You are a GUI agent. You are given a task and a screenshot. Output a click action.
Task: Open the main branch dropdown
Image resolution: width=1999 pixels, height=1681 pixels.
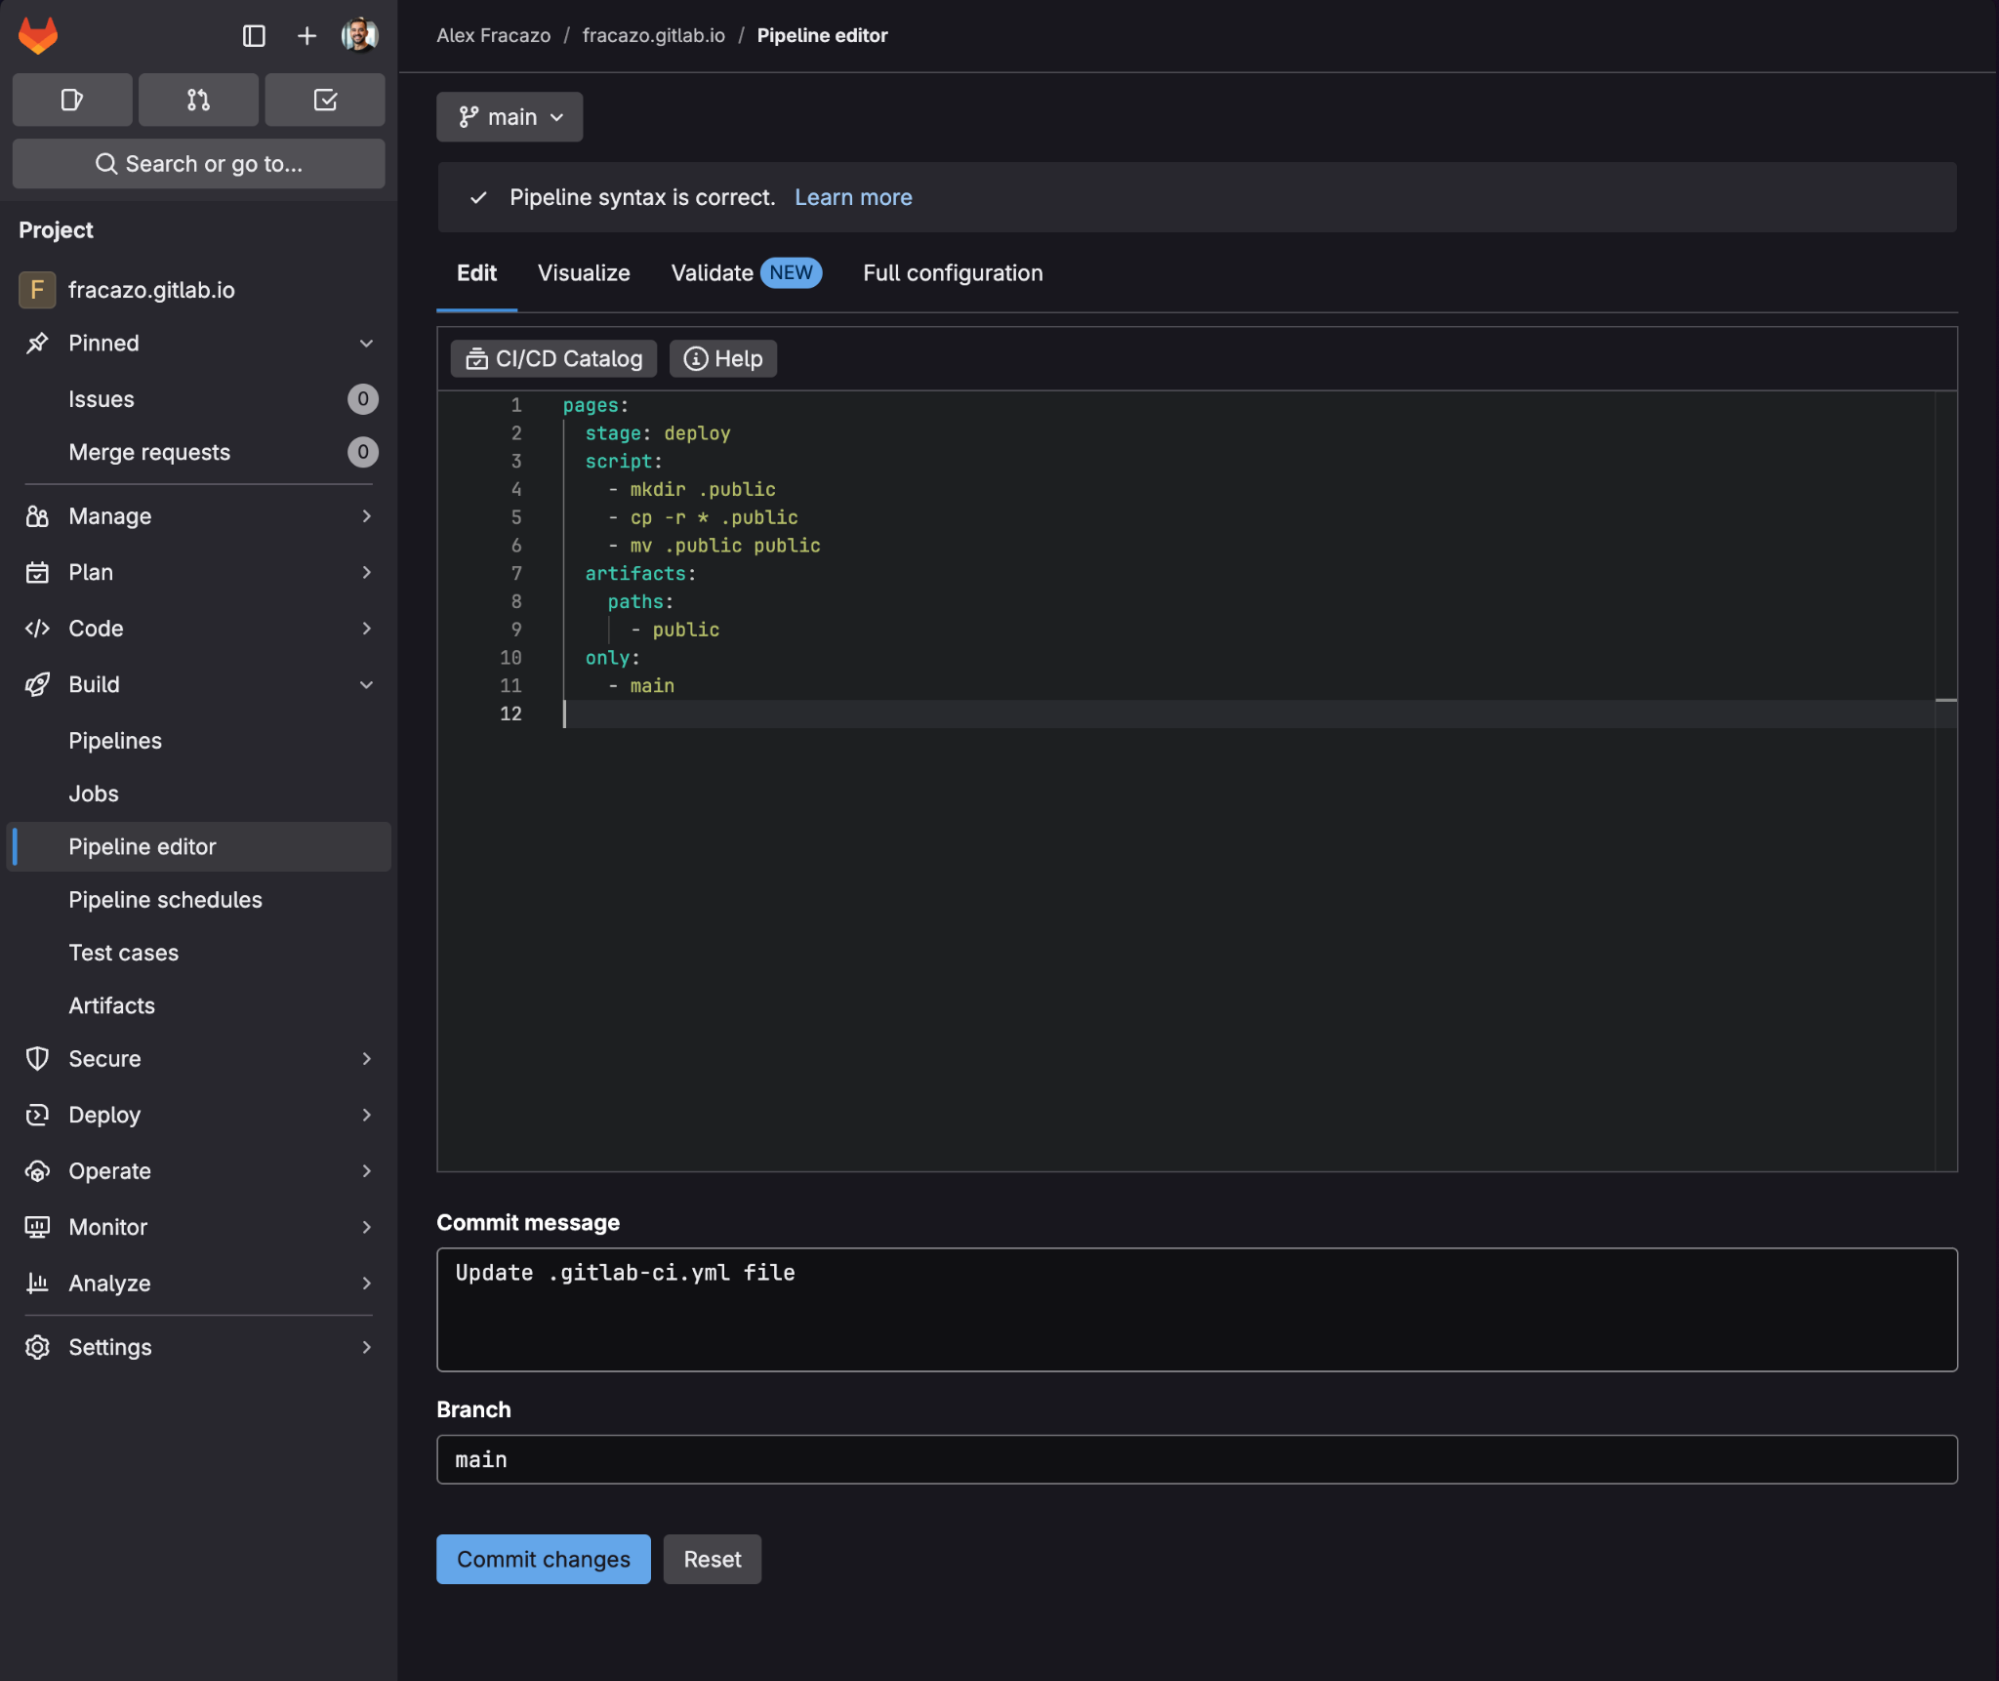510,117
